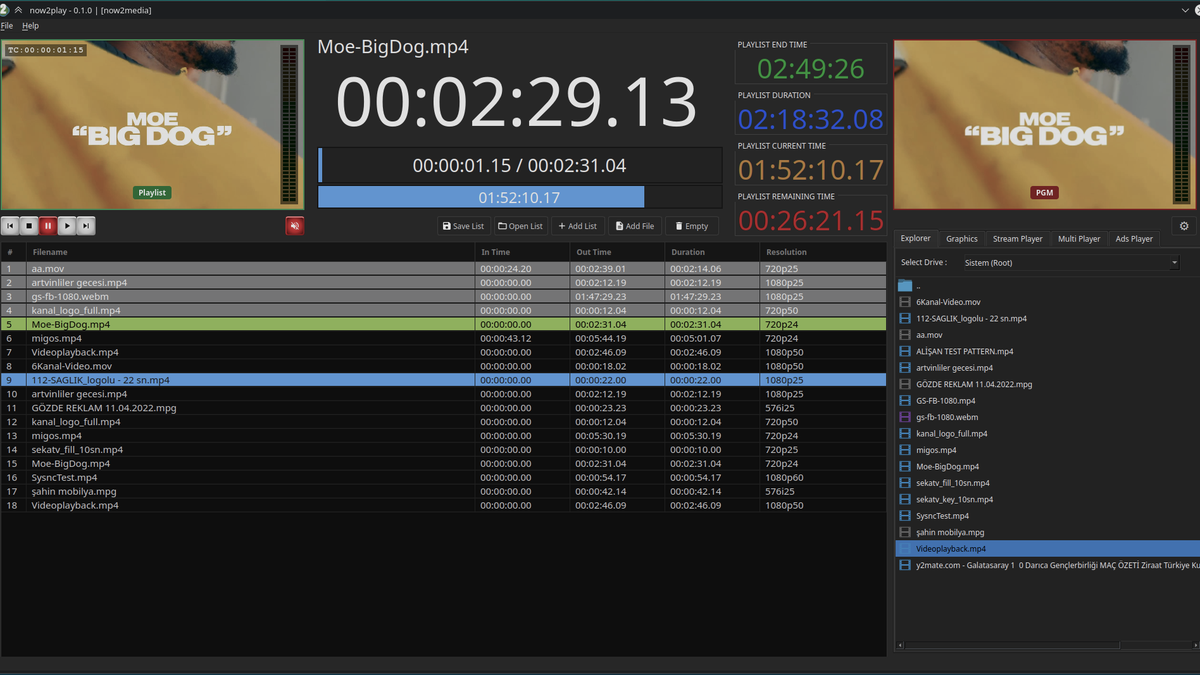
Task: Click film icon beside GS-FB-1080.mp4
Action: (x=905, y=401)
